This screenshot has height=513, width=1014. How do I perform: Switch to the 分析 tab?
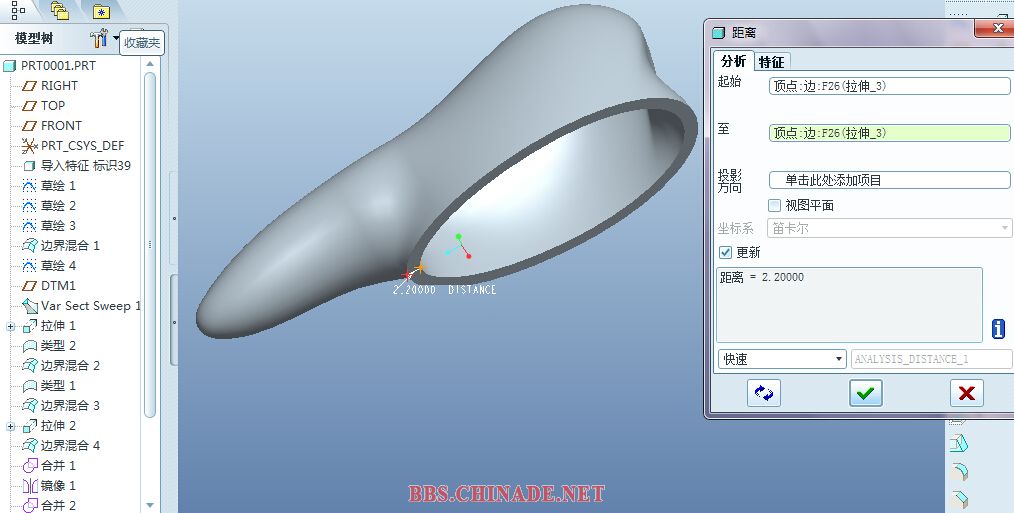733,61
